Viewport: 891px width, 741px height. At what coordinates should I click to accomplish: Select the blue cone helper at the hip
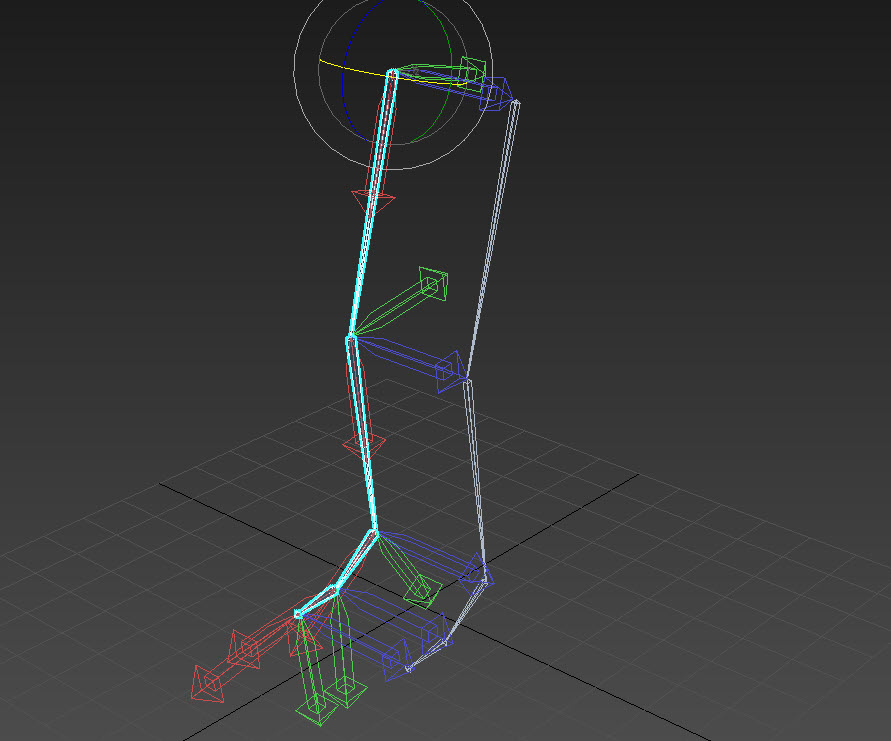click(496, 94)
